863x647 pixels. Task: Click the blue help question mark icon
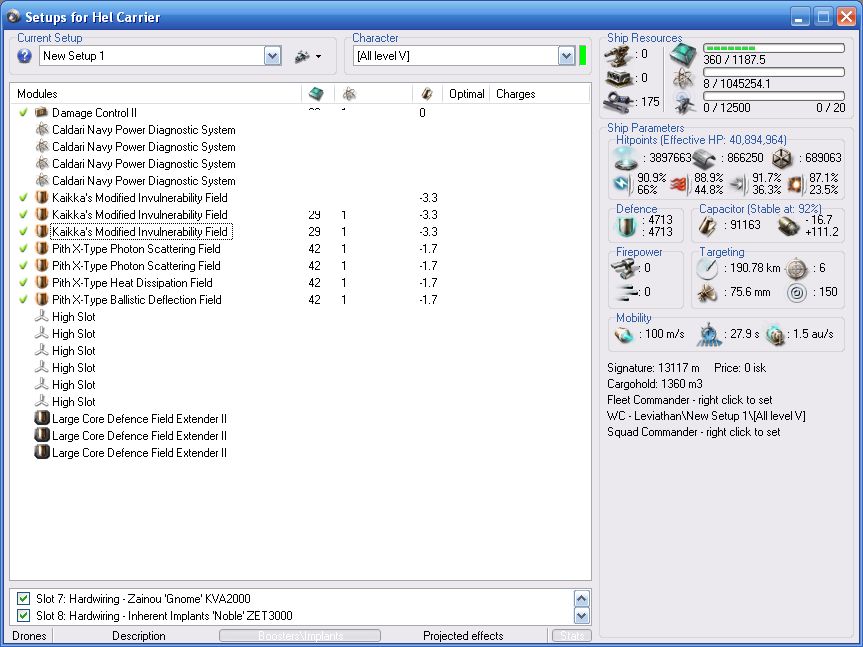pyautogui.click(x=24, y=56)
